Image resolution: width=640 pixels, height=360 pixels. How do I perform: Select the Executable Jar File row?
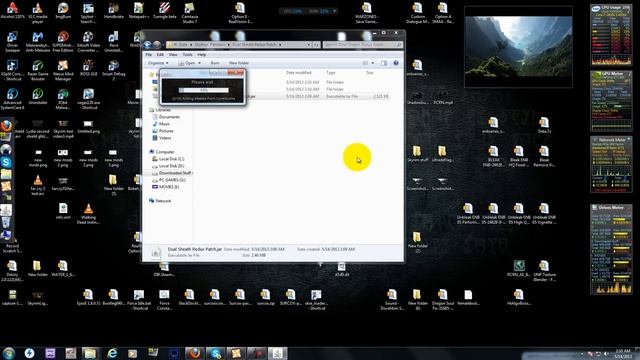(291, 96)
